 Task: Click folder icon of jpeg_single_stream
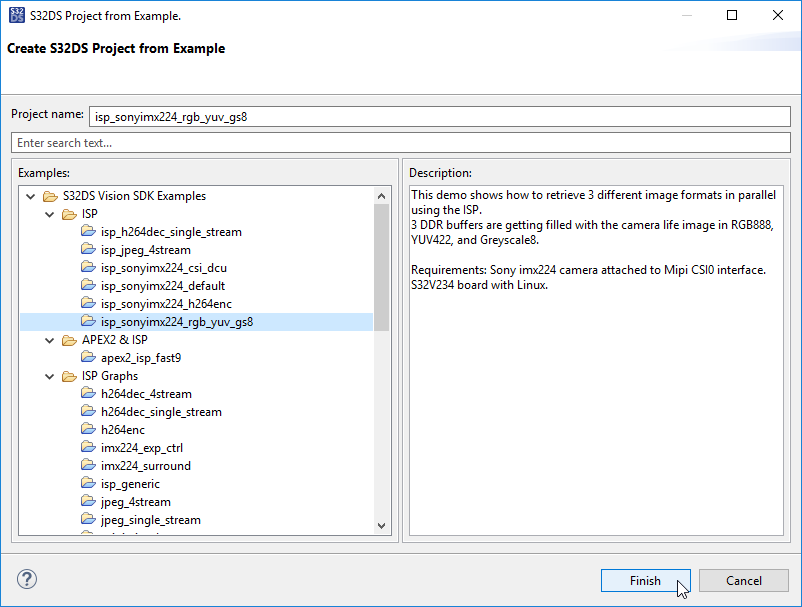click(x=88, y=519)
